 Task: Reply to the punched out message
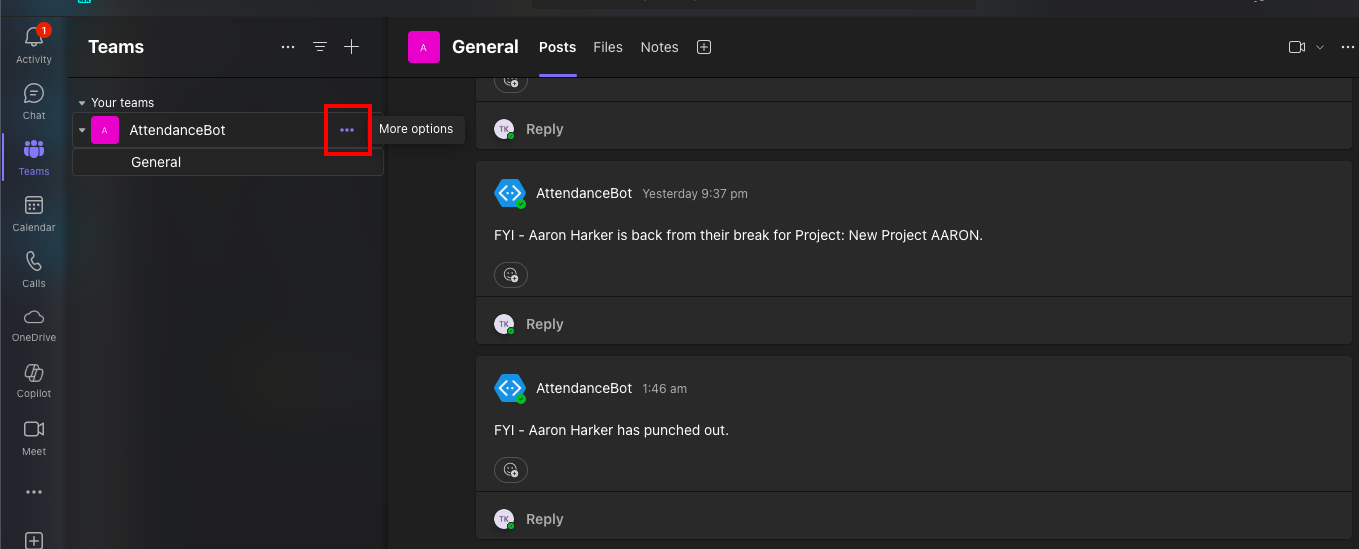point(545,519)
